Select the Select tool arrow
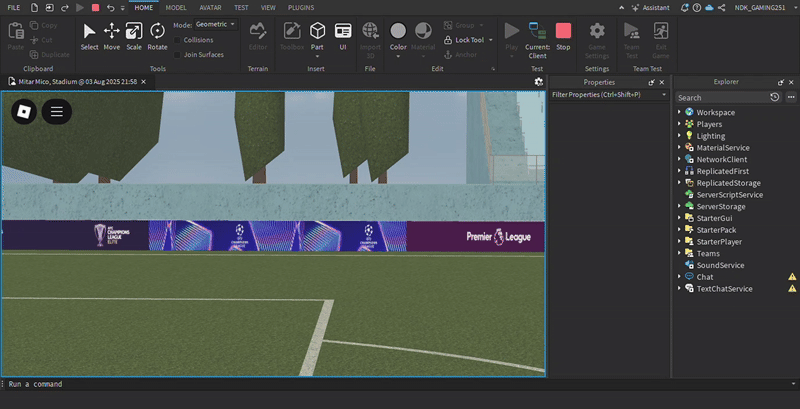800x409 pixels. coord(89,32)
